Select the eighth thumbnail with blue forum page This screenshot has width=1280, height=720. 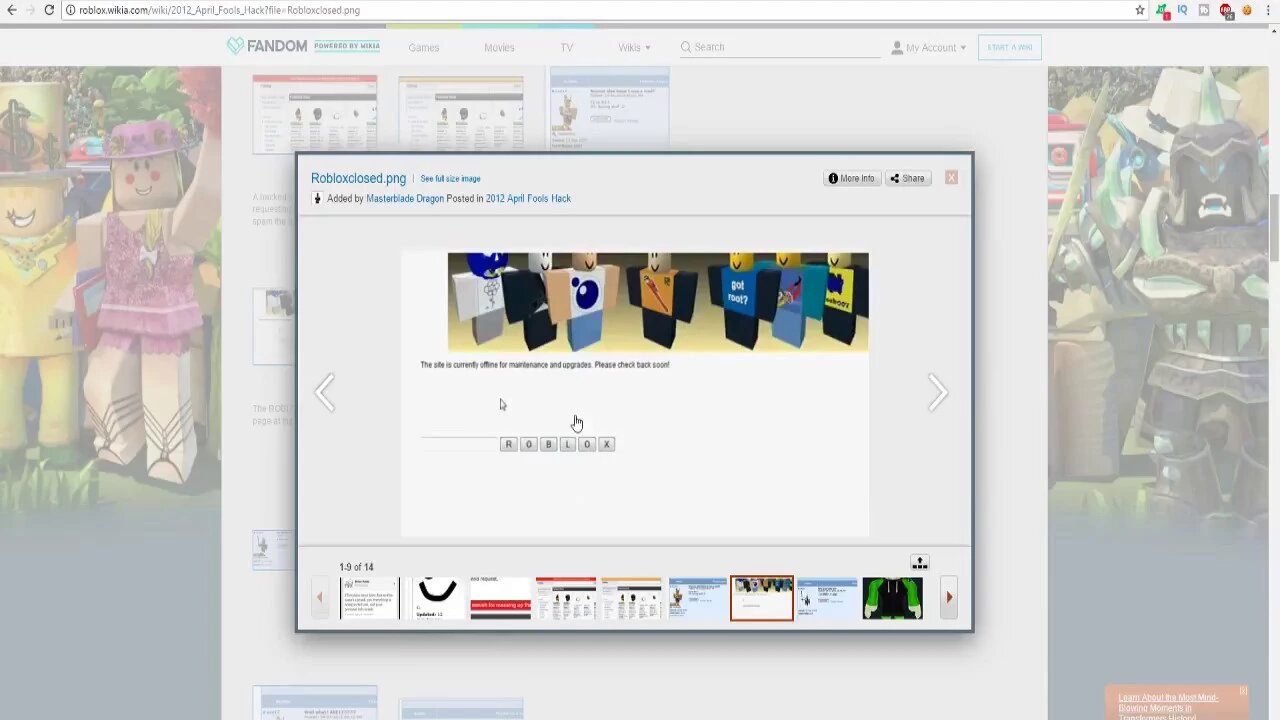[827, 598]
